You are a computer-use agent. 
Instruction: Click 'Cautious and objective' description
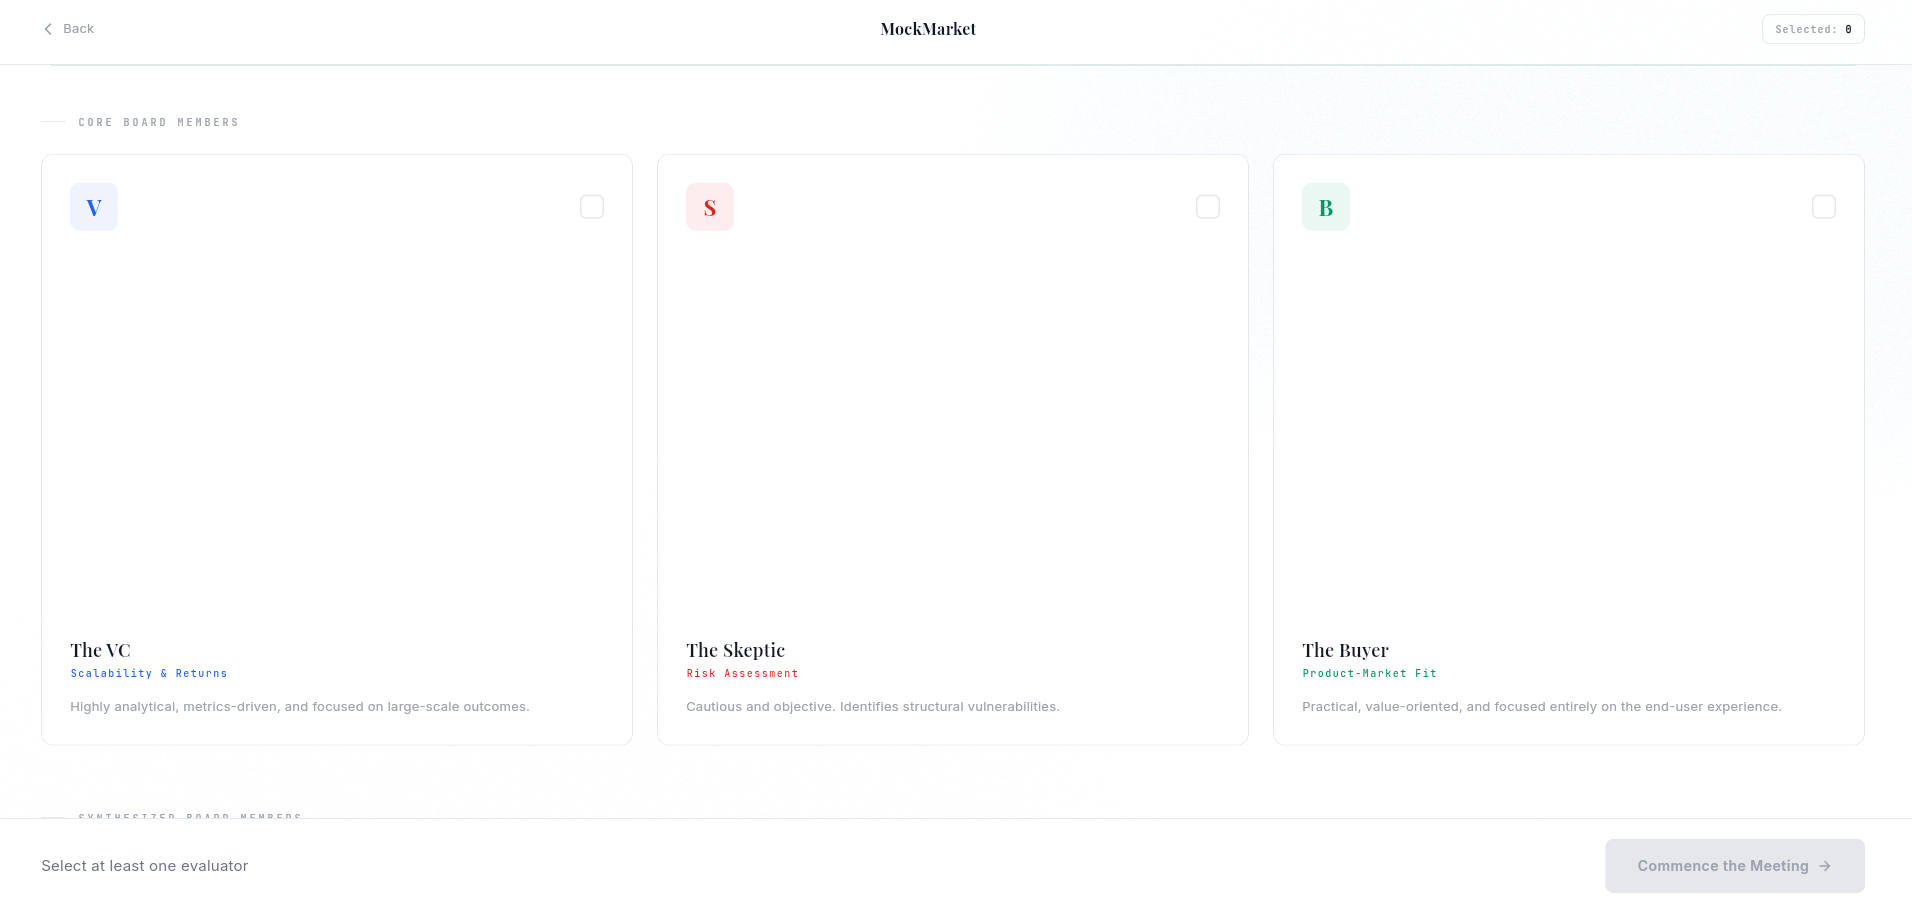click(x=873, y=707)
